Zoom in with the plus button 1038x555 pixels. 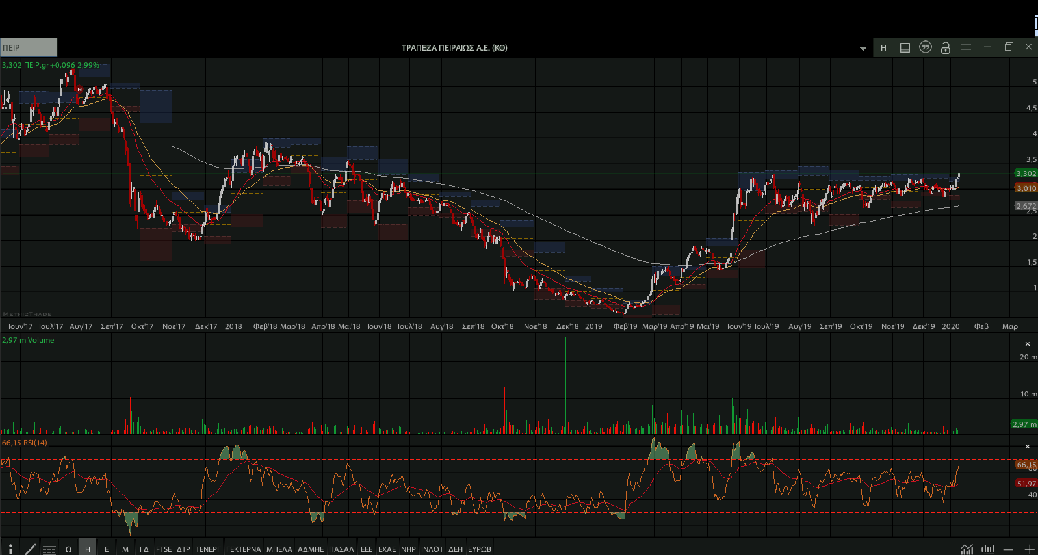pyautogui.click(x=1028, y=549)
